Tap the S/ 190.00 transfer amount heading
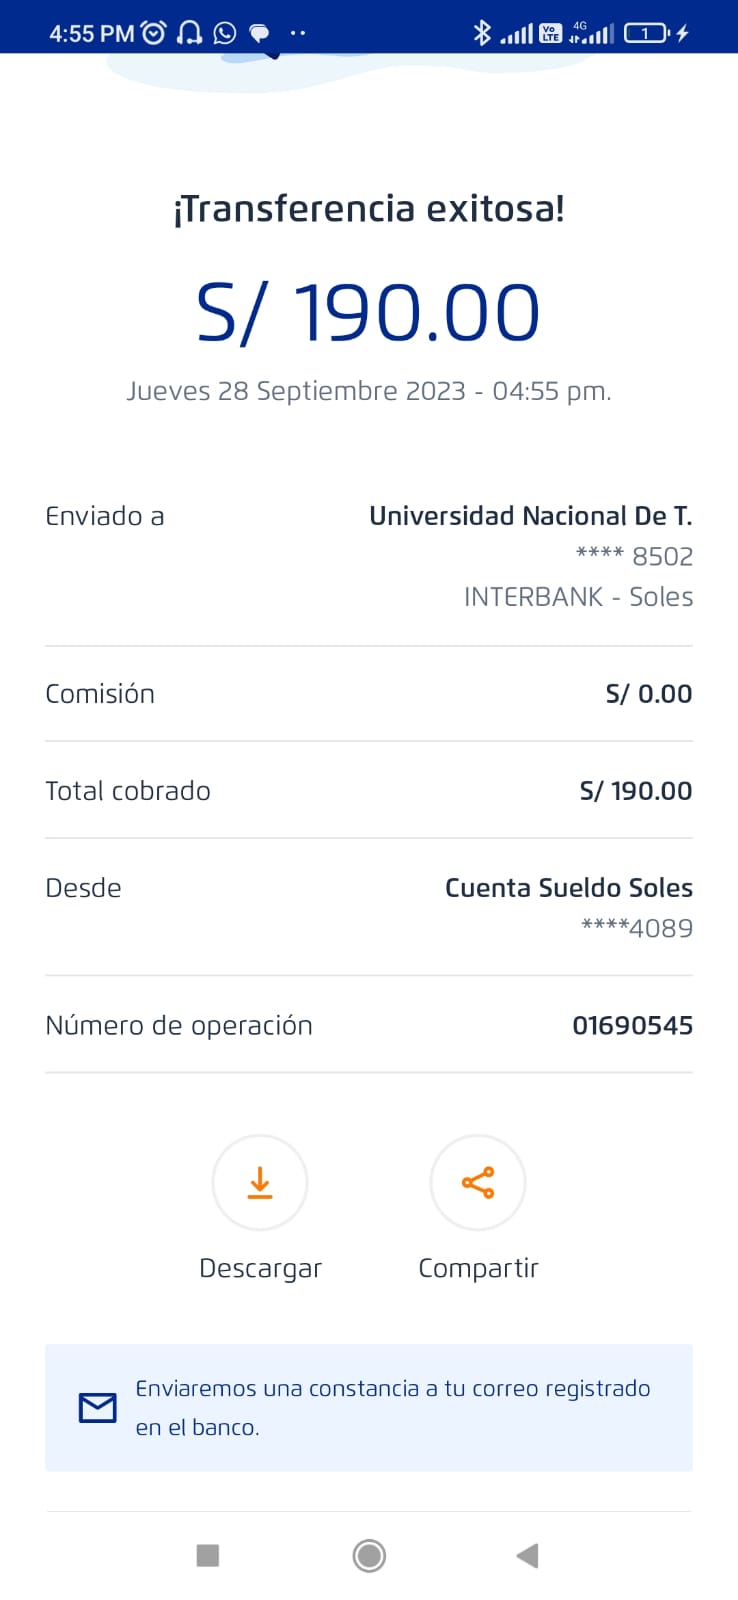This screenshot has height=1600, width=738. click(368, 312)
